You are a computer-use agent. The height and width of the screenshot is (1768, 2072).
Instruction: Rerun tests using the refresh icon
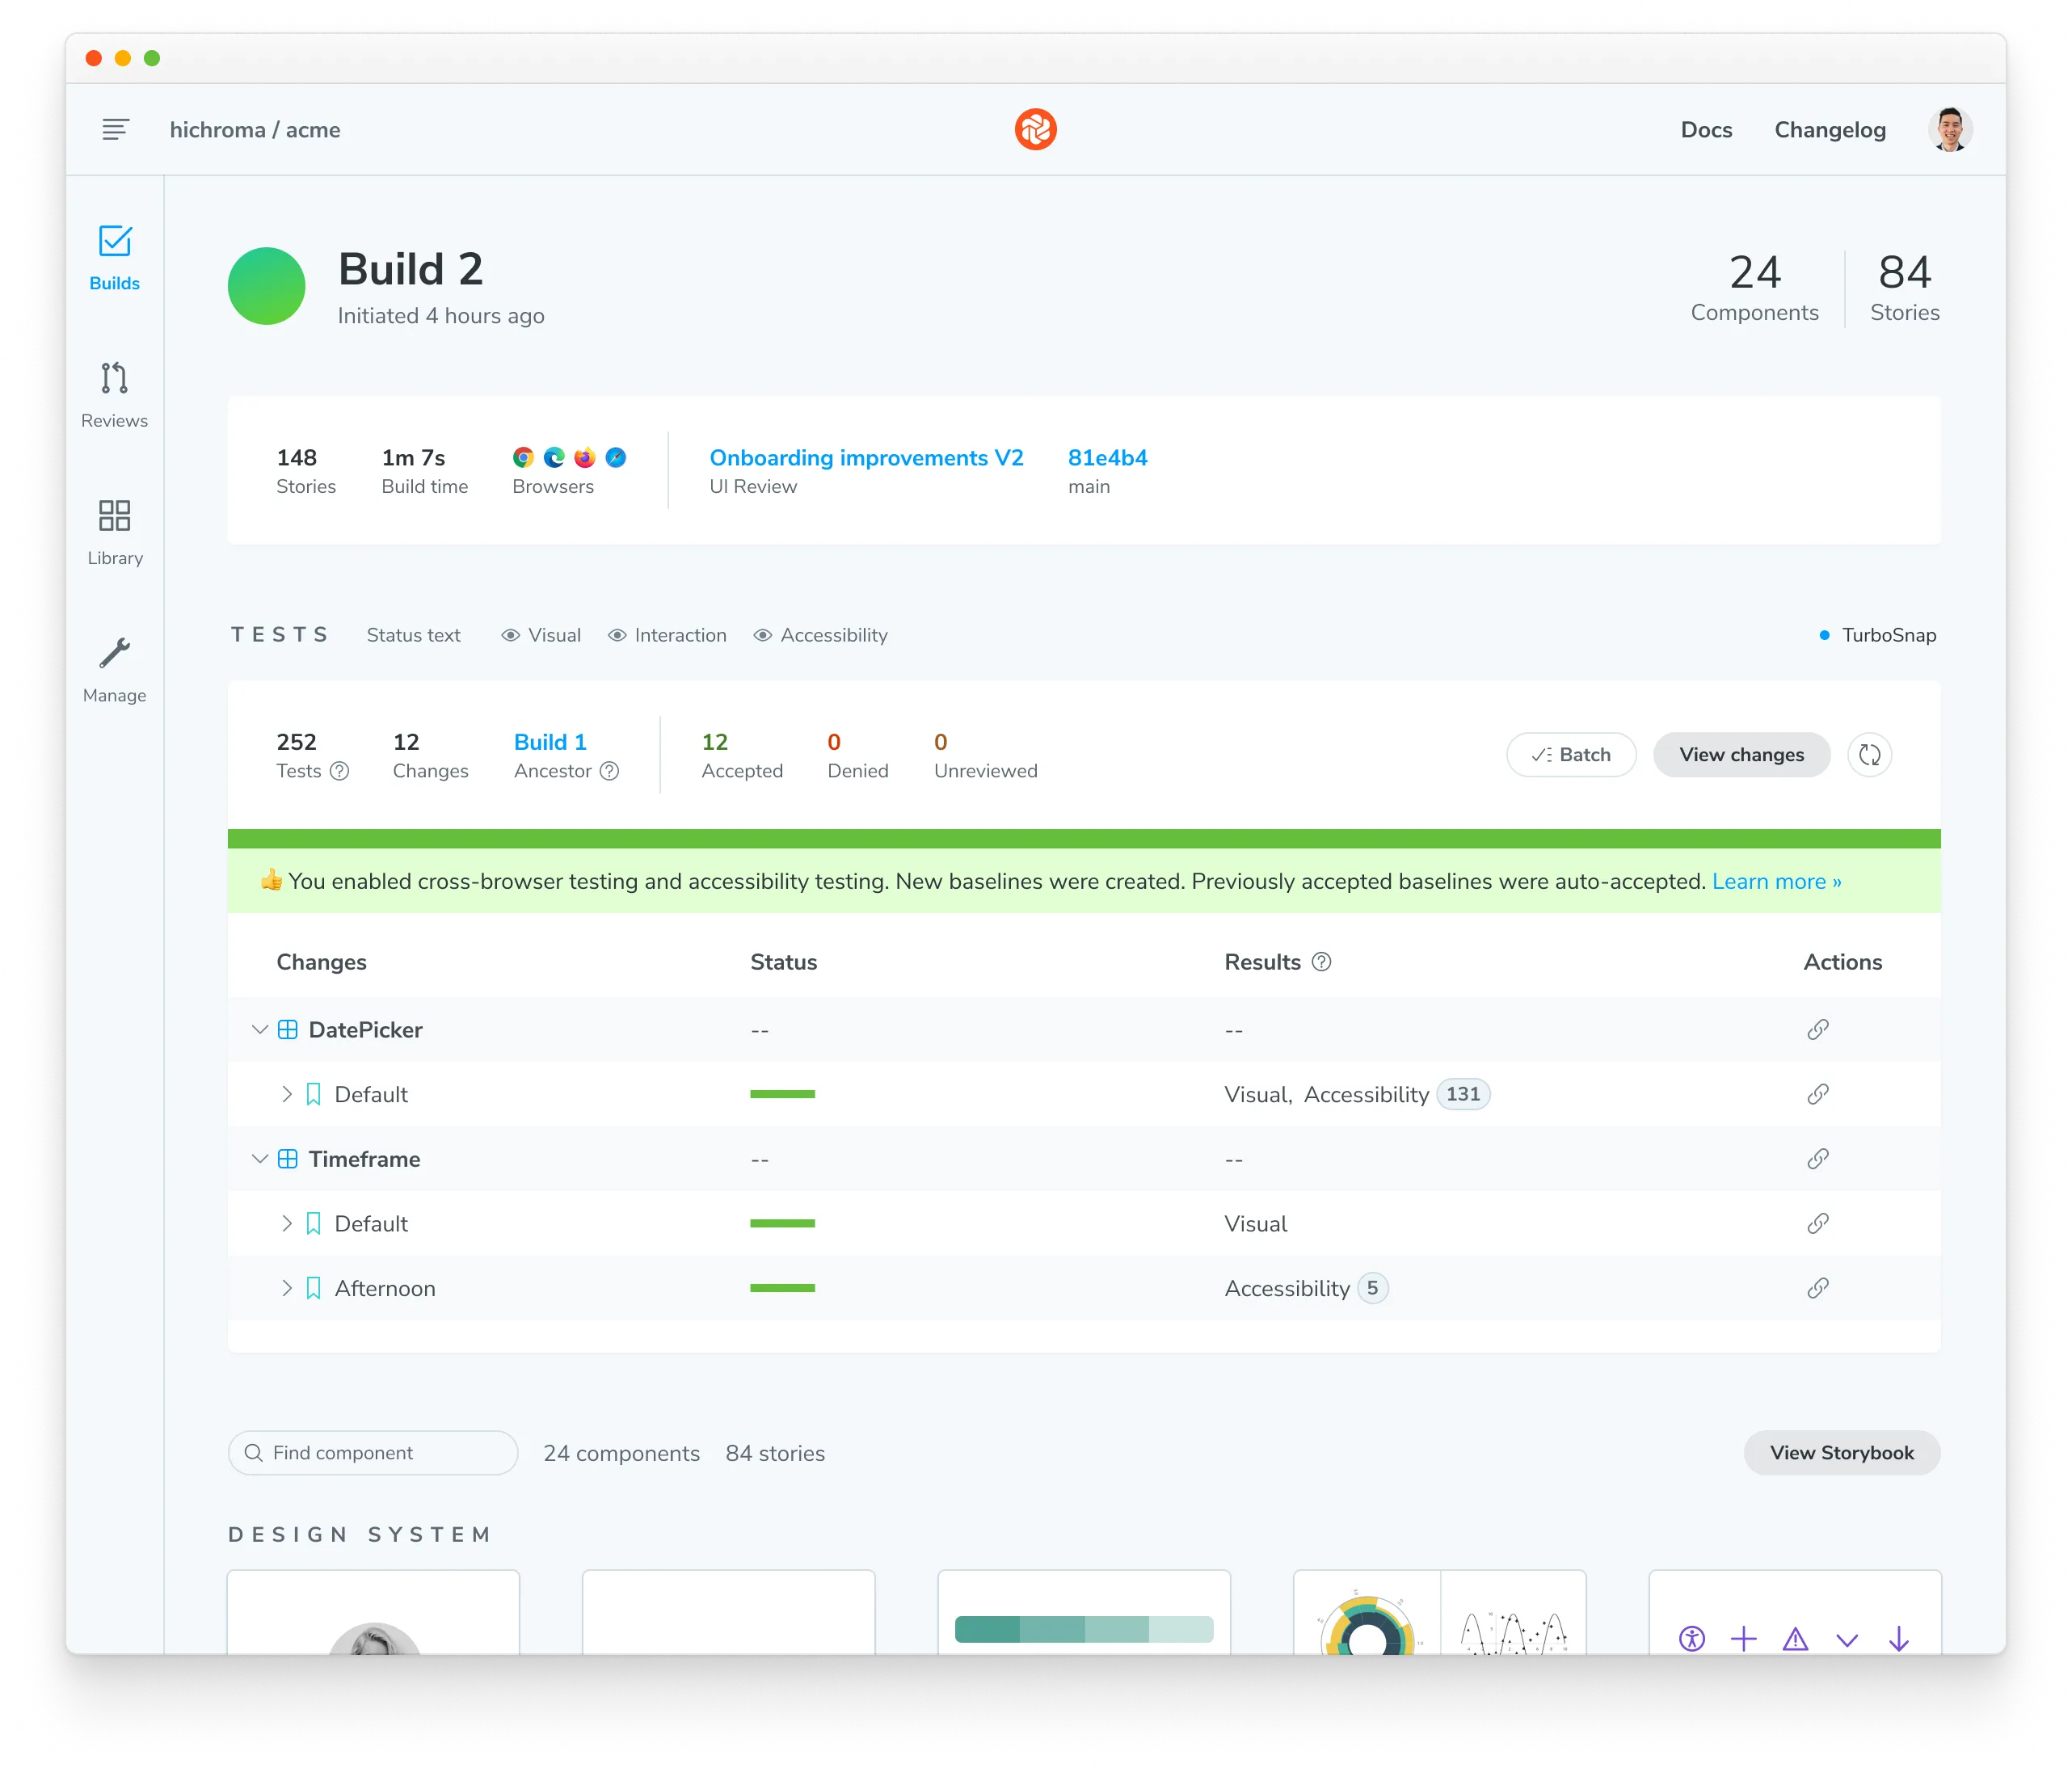pos(1869,755)
